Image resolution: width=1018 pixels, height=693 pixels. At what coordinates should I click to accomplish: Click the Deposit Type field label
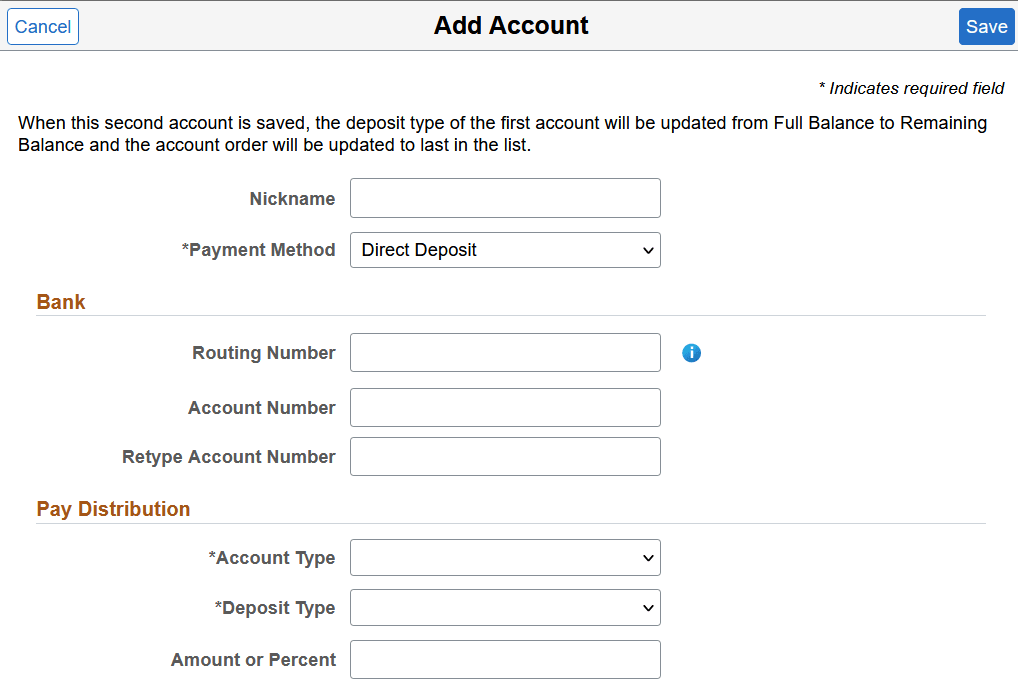(274, 607)
